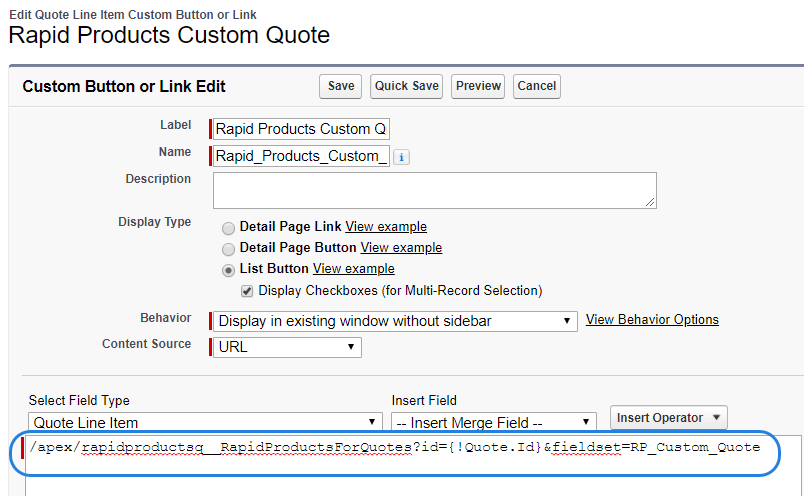Focus the Label input field
Viewport: 804px width, 496px height.
pos(301,129)
